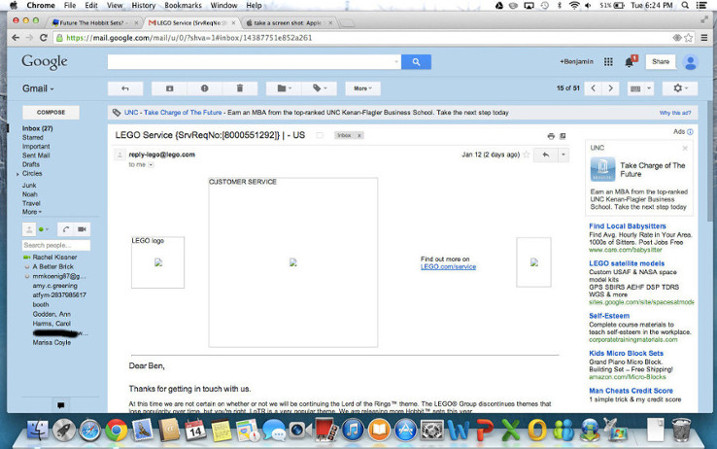This screenshot has height=449, width=717.
Task: Click the Google search button
Action: (416, 62)
